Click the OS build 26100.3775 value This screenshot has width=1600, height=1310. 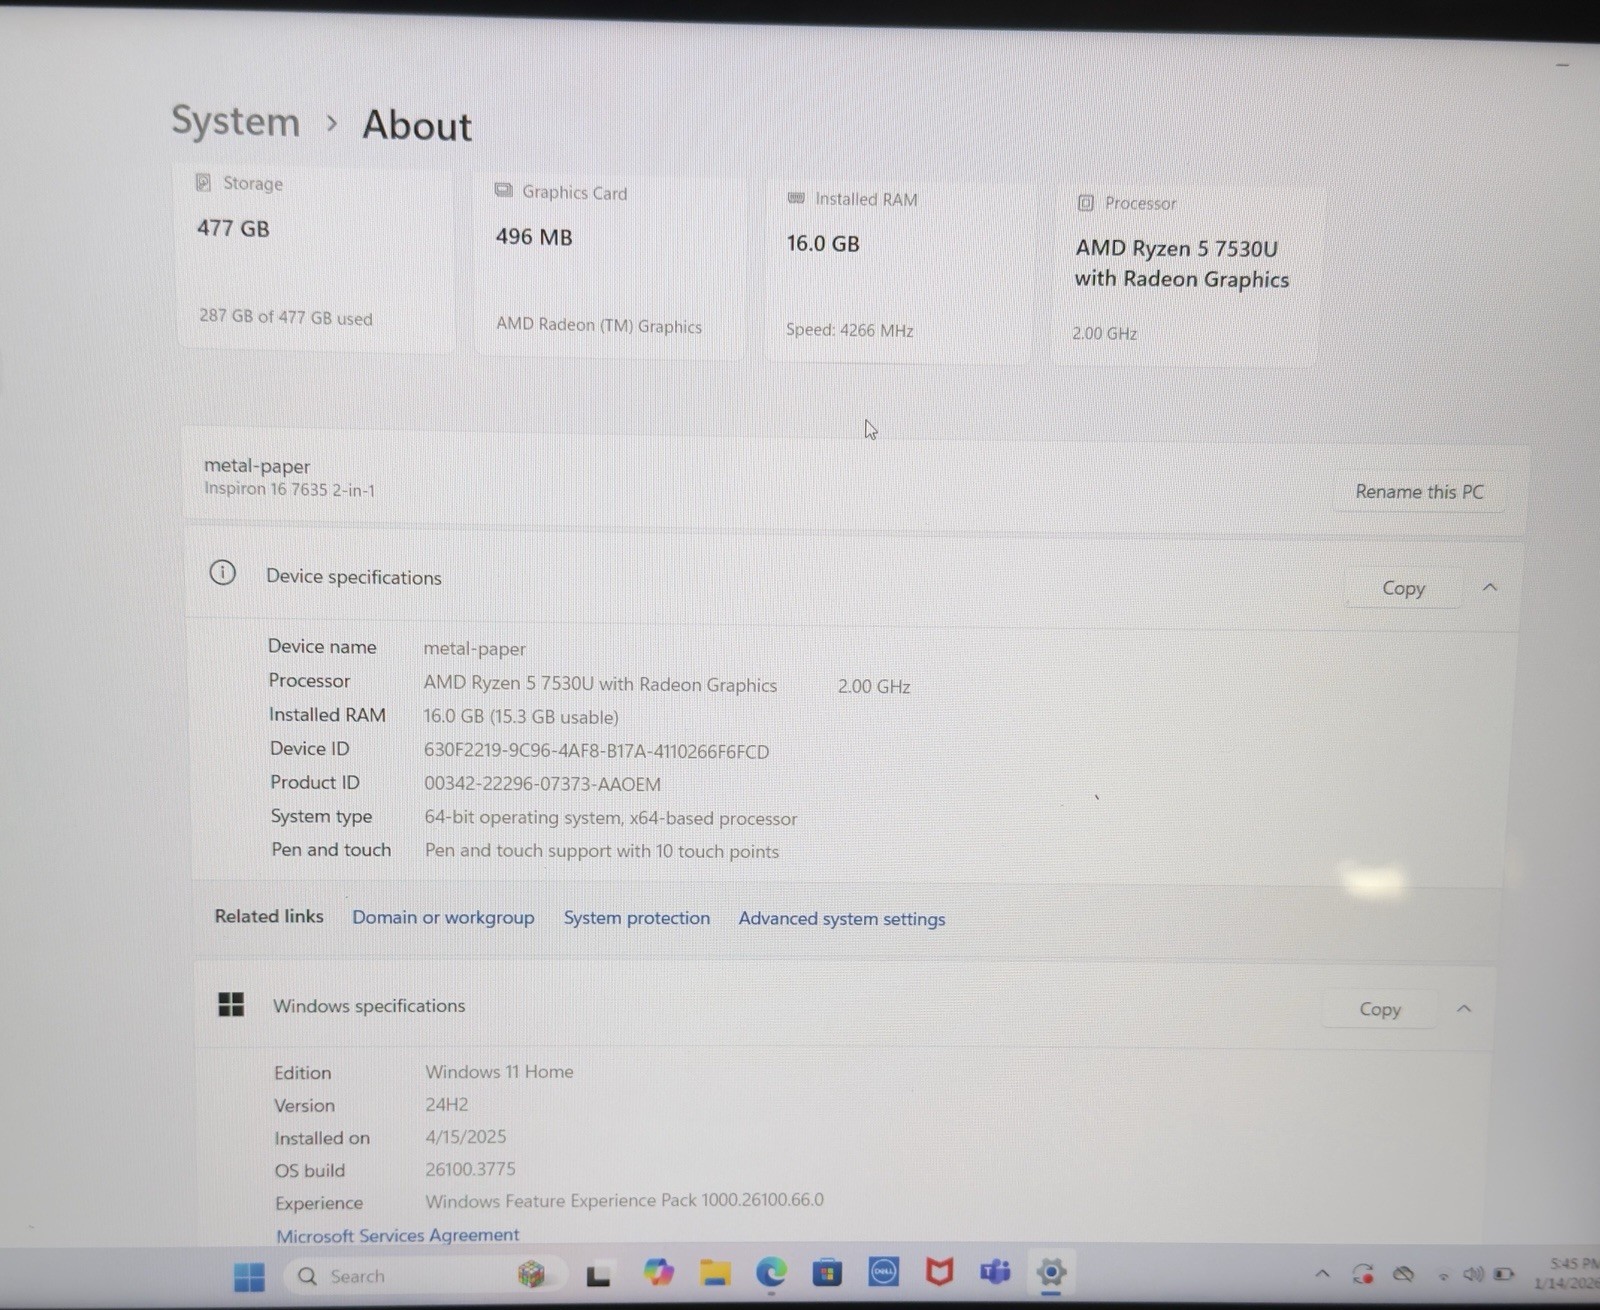tap(470, 1169)
